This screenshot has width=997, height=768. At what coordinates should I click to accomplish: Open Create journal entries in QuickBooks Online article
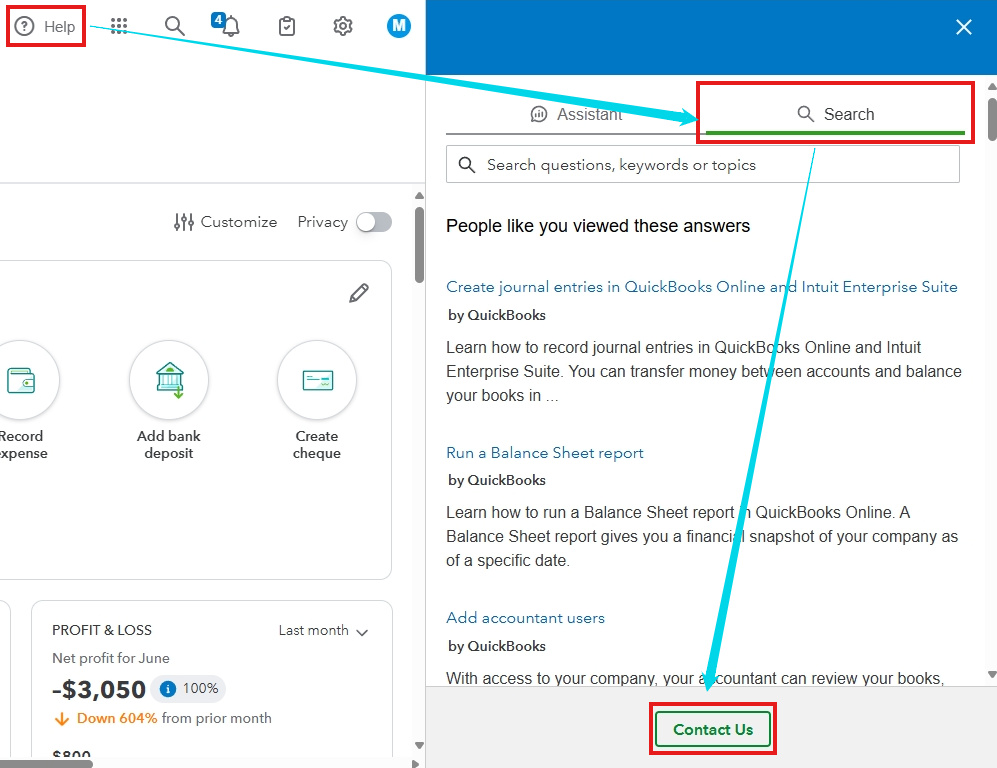701,287
